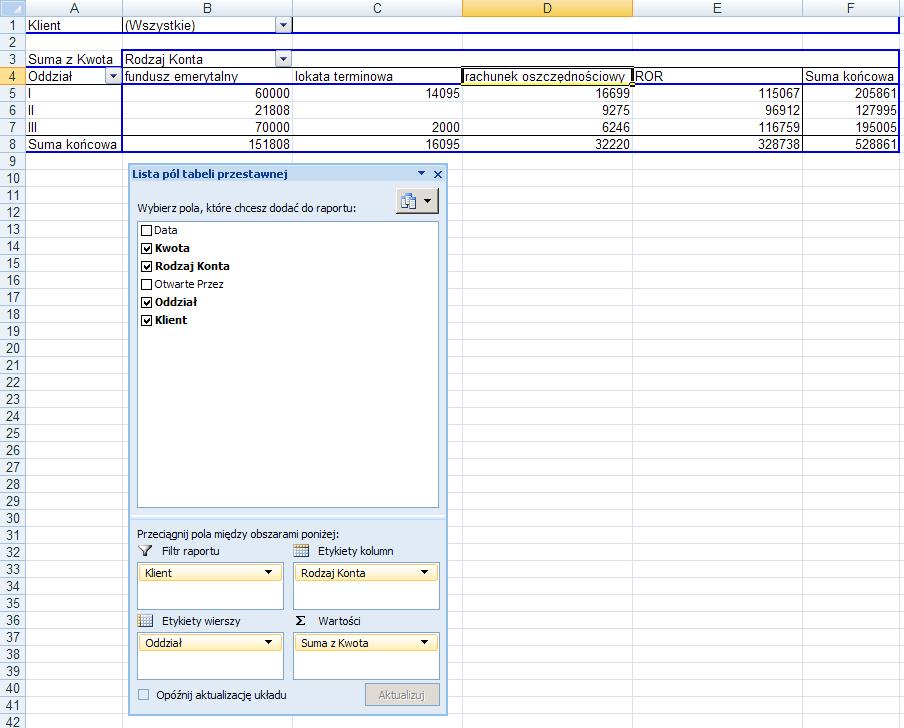
Task: Select total cell 16095
Action: pyautogui.click(x=377, y=144)
